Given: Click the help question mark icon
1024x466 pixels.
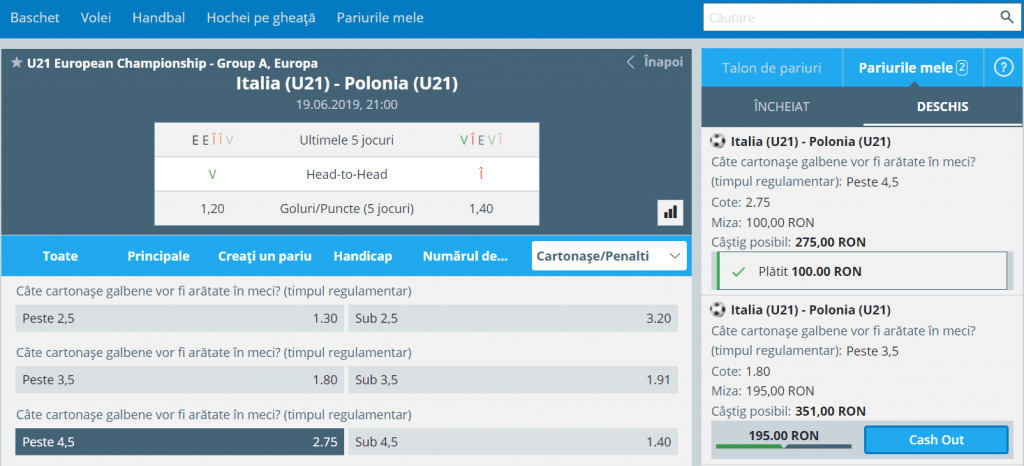Looking at the screenshot, I should point(1004,68).
